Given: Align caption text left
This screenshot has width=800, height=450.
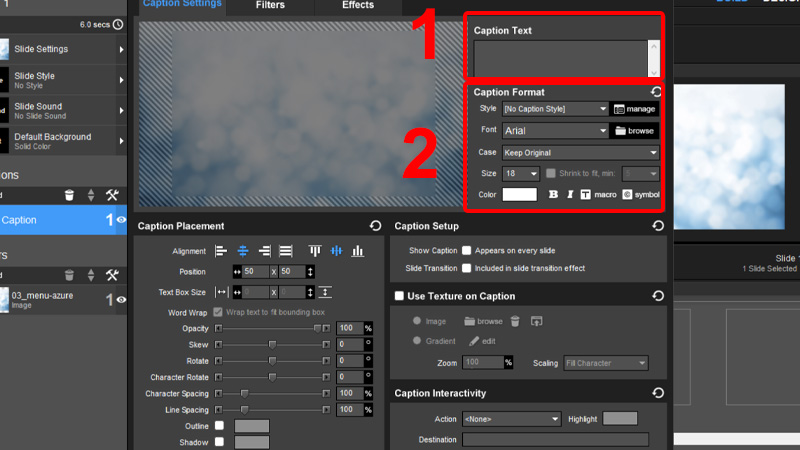Looking at the screenshot, I should [x=221, y=251].
